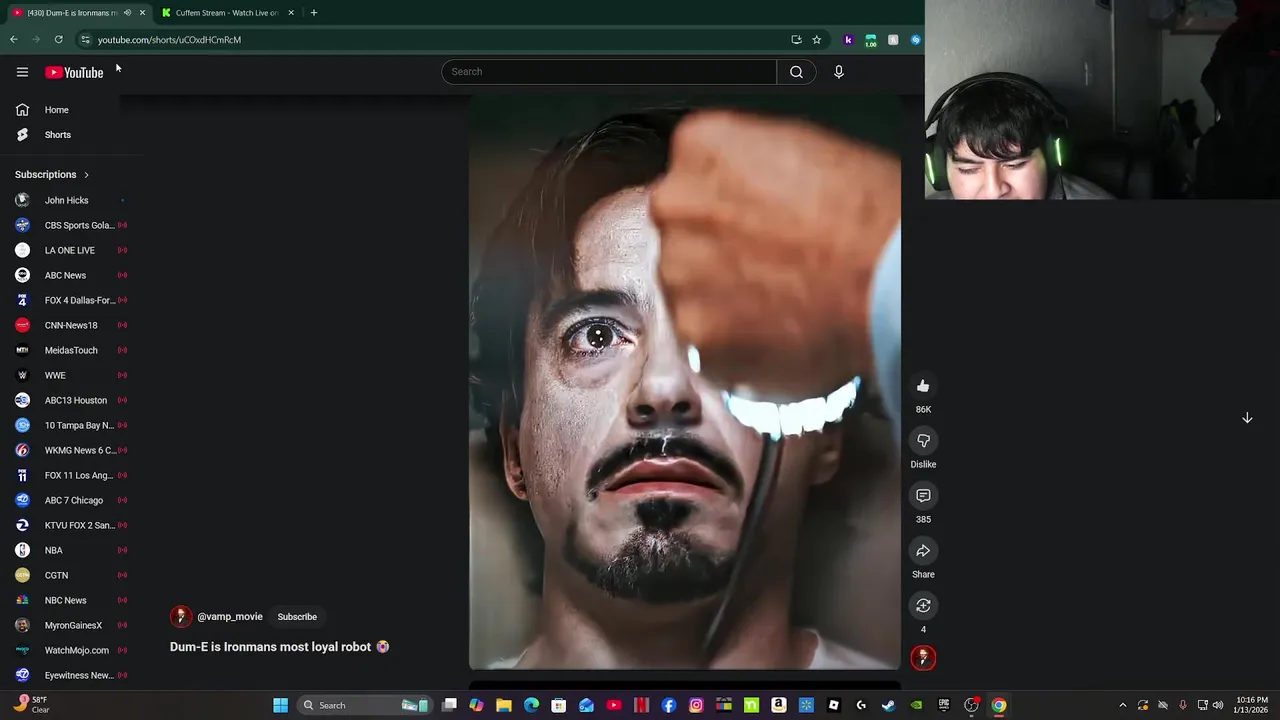Open the @vamp_movie channel name
1280x720 pixels.
[230, 617]
